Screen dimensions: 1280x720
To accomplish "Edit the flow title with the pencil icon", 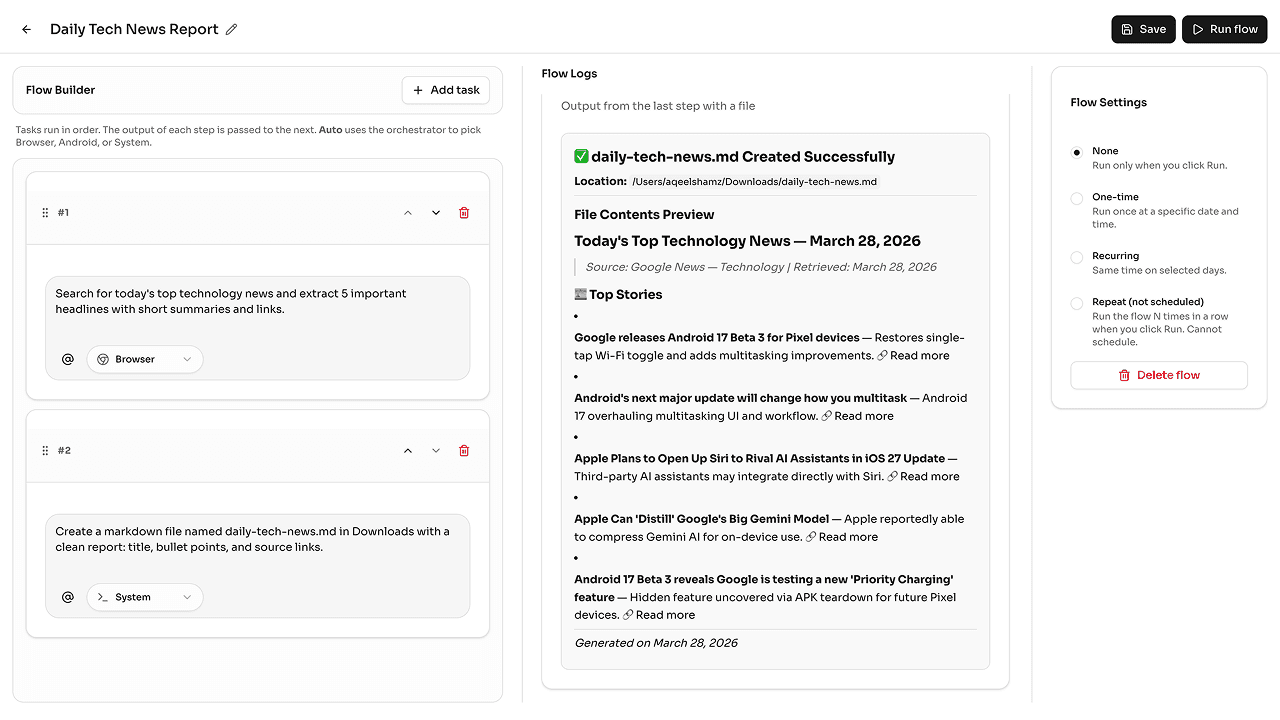I will coord(232,29).
